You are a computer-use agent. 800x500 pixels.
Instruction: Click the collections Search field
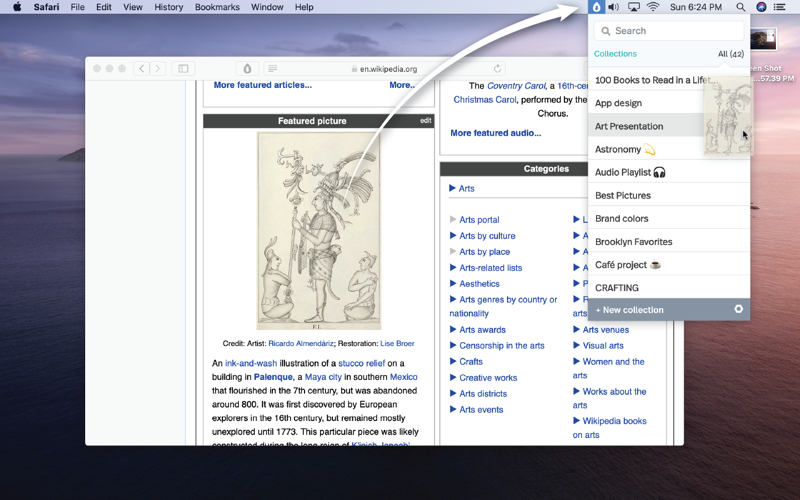point(669,31)
